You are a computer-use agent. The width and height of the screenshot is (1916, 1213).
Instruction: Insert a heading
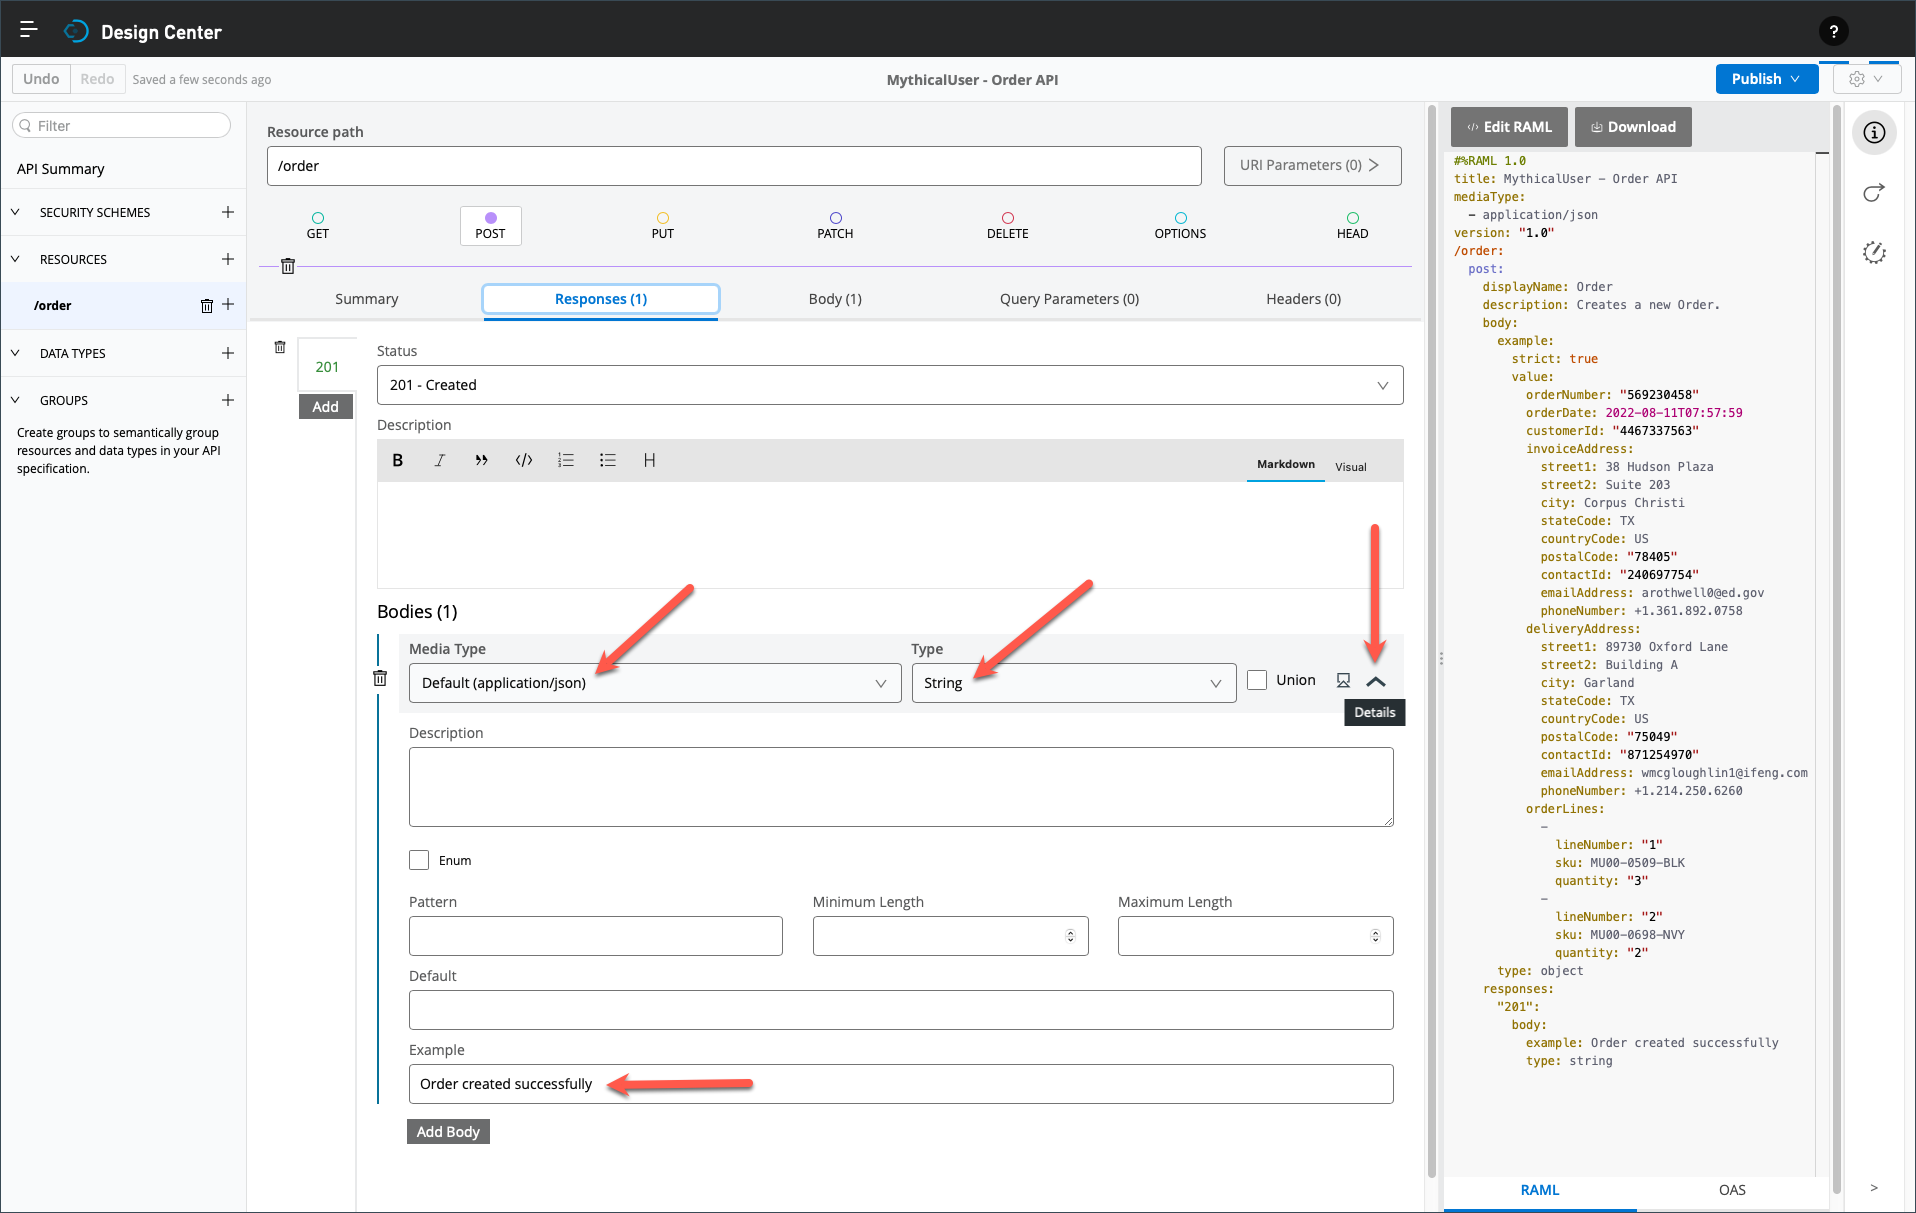(649, 460)
